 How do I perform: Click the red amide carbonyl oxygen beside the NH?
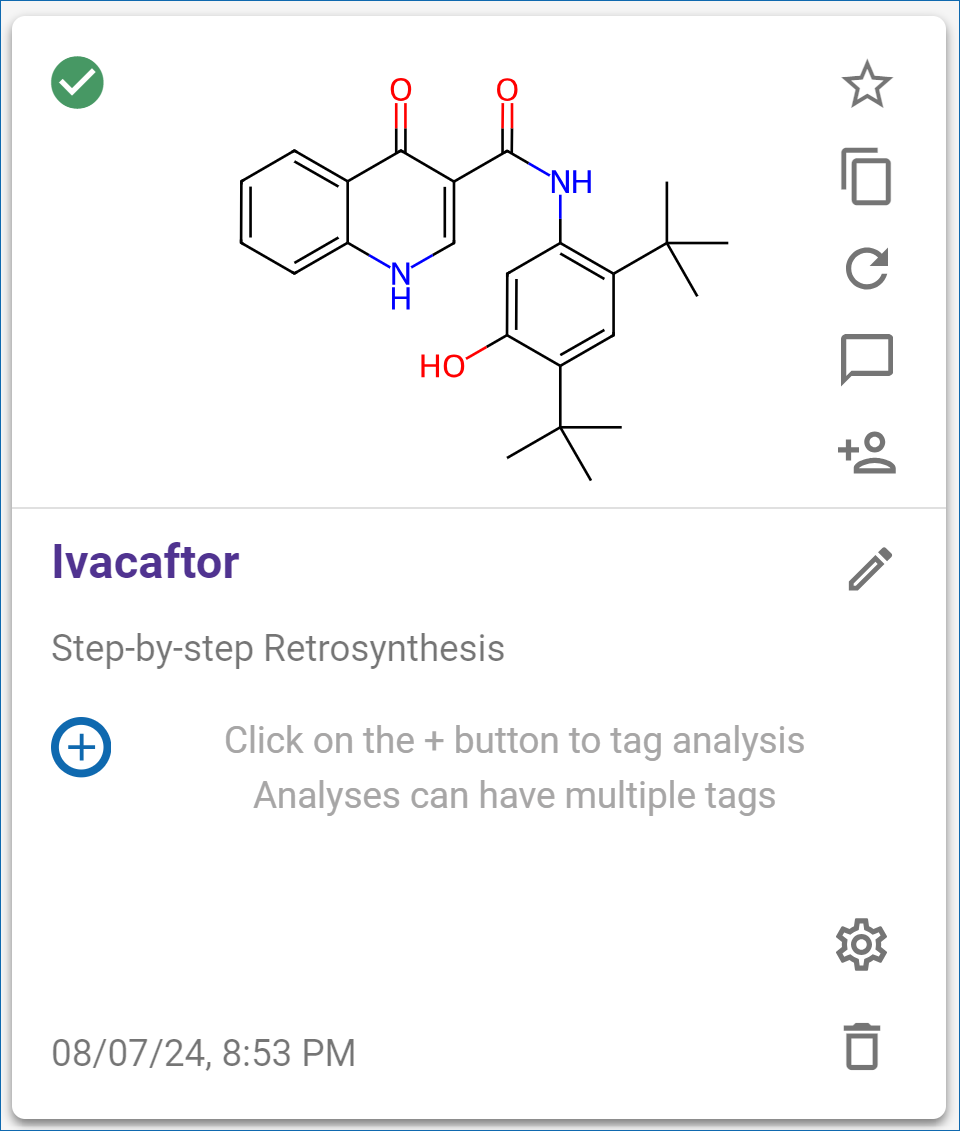coord(507,91)
